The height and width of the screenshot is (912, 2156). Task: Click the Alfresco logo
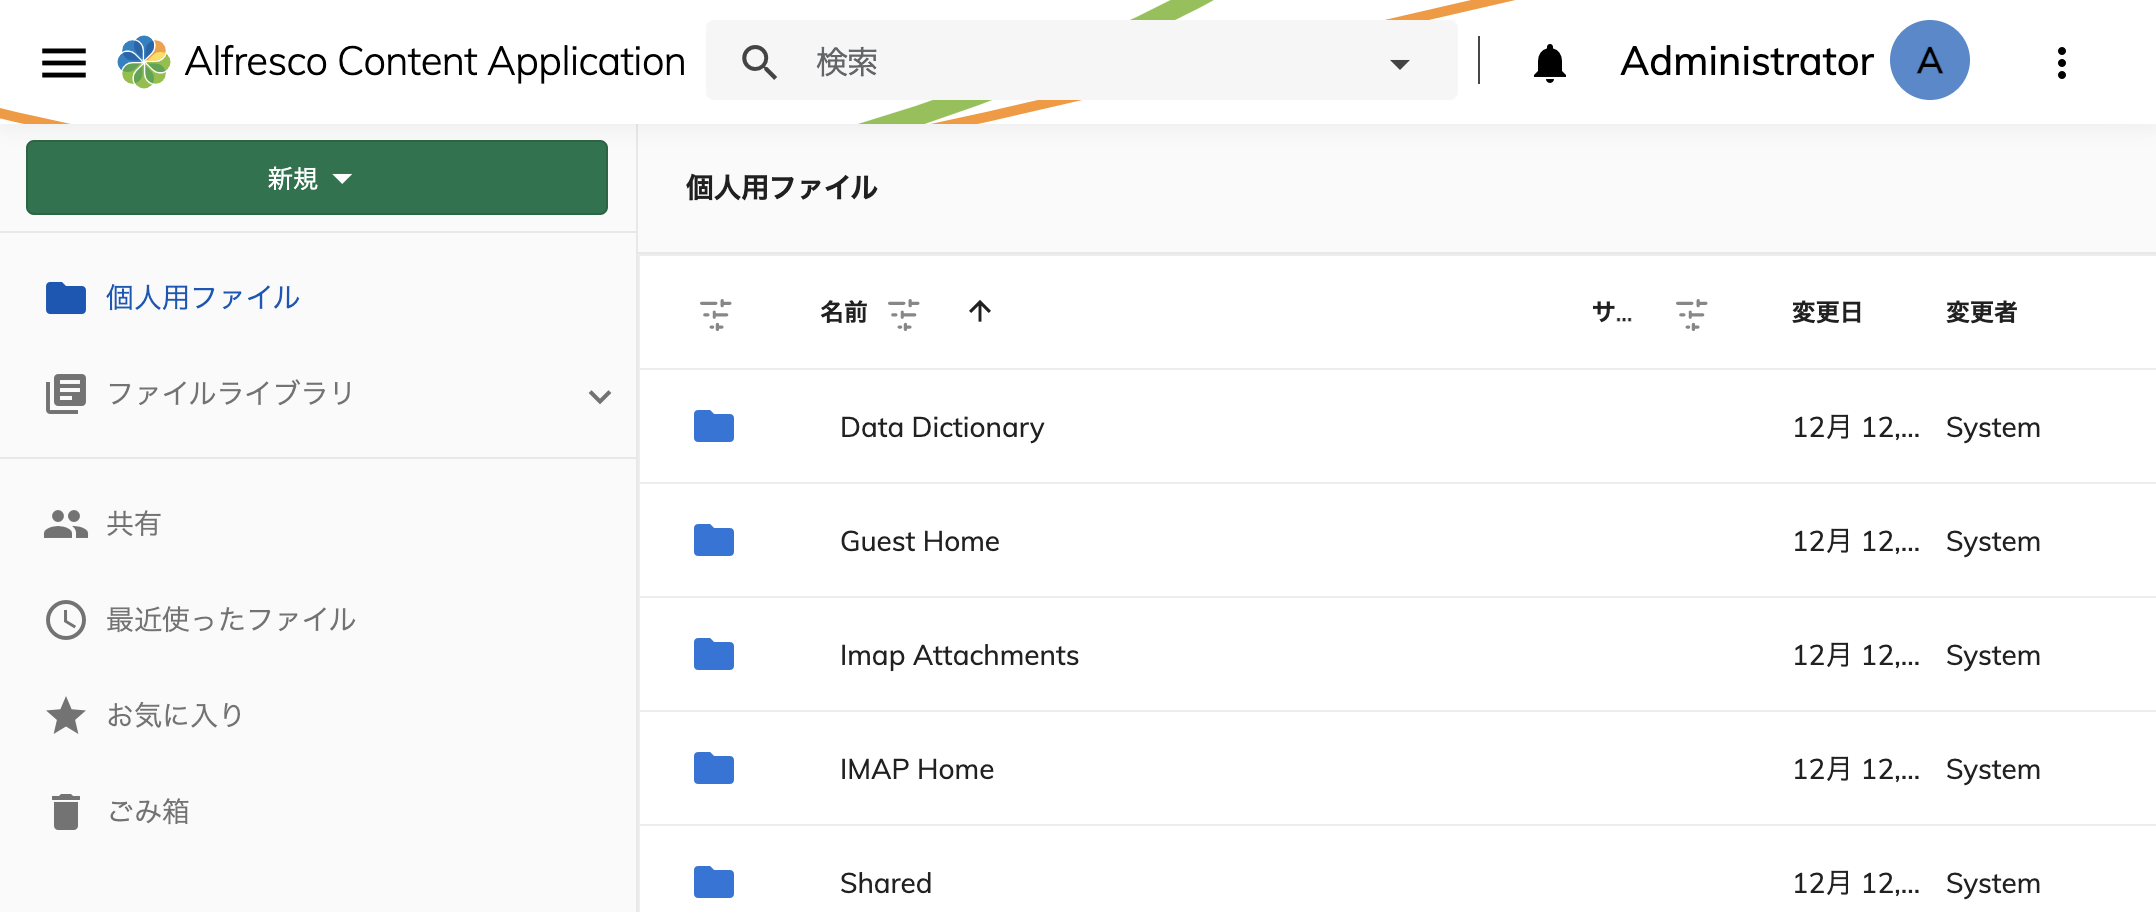[143, 60]
